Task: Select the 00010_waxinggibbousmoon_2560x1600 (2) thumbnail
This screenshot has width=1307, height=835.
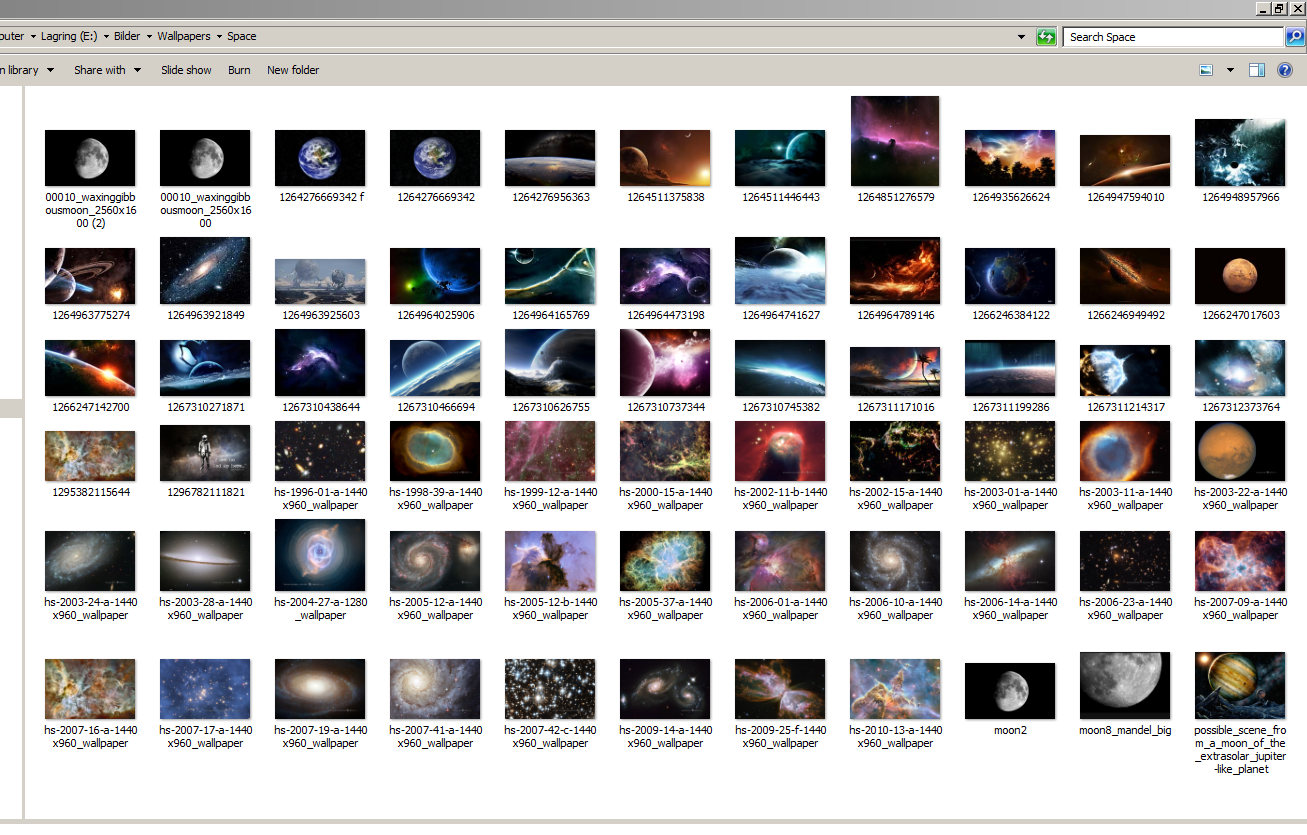Action: point(90,158)
